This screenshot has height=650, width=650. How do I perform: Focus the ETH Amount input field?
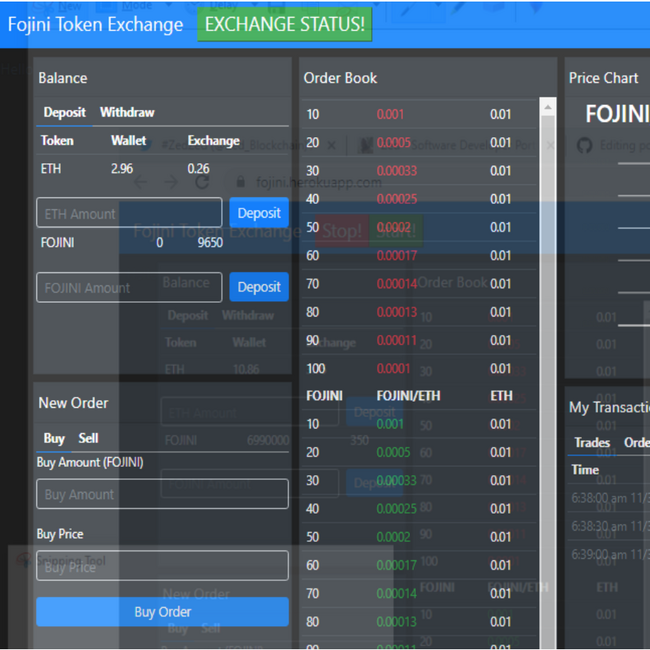(x=129, y=213)
